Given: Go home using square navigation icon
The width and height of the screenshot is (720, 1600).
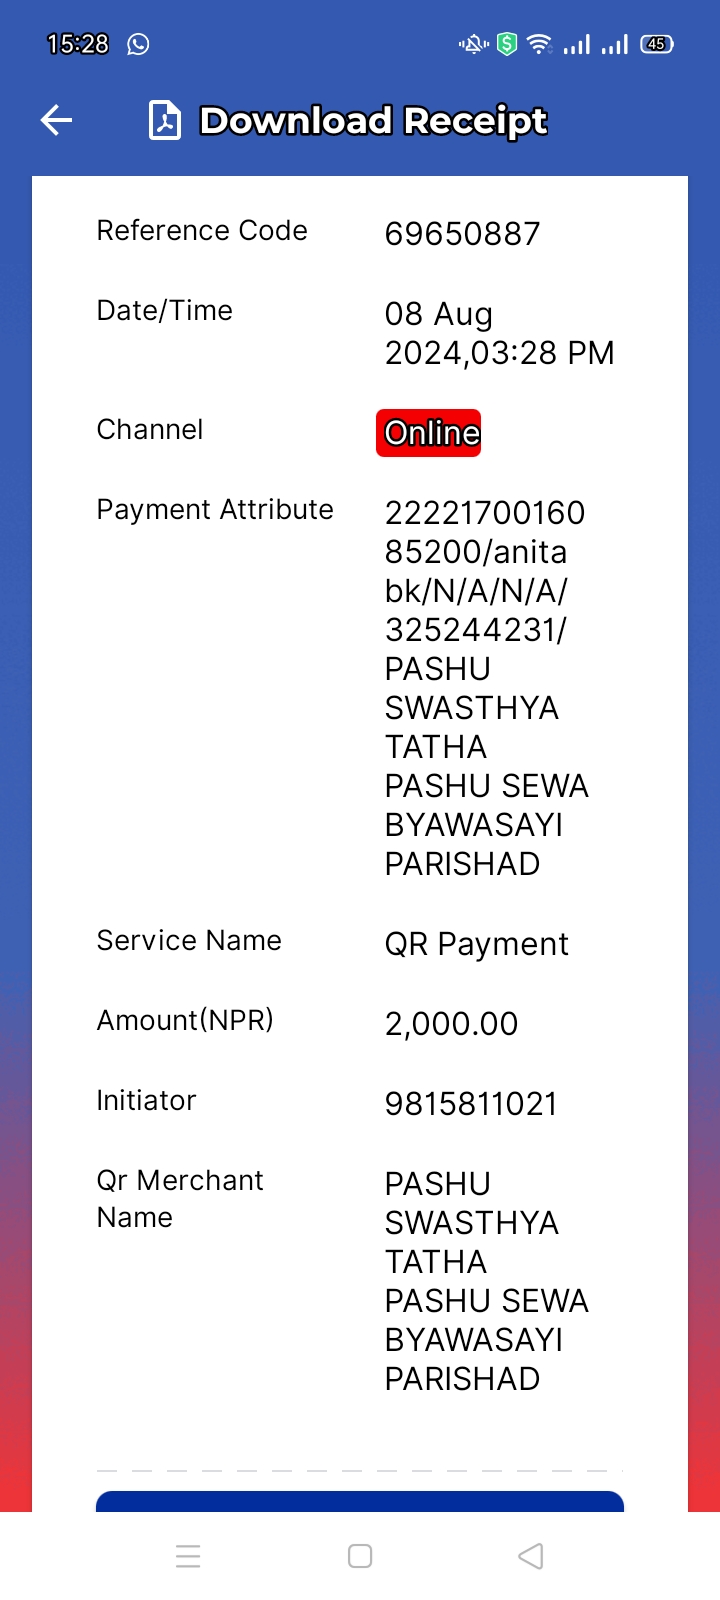Looking at the screenshot, I should pyautogui.click(x=360, y=1556).
